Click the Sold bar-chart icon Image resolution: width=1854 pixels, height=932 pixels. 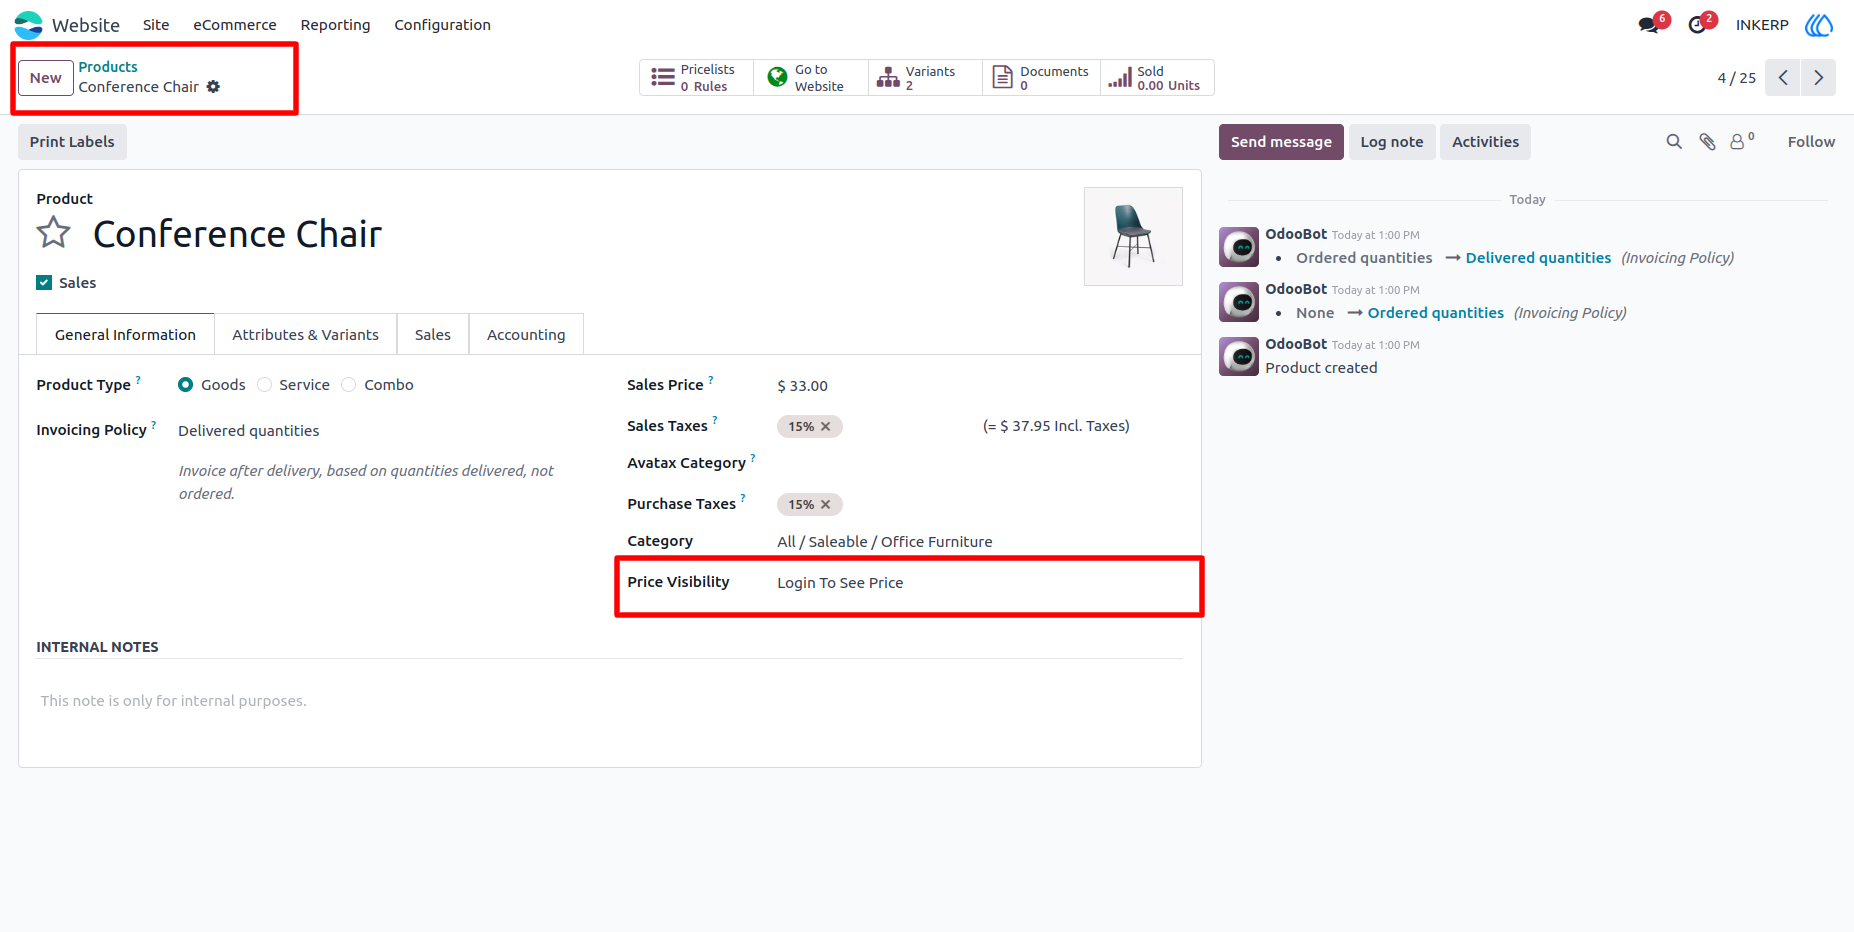pyautogui.click(x=1120, y=77)
